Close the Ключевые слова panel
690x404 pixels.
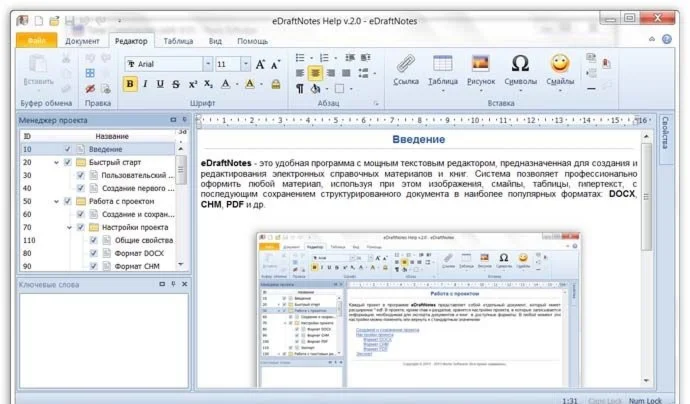point(185,284)
